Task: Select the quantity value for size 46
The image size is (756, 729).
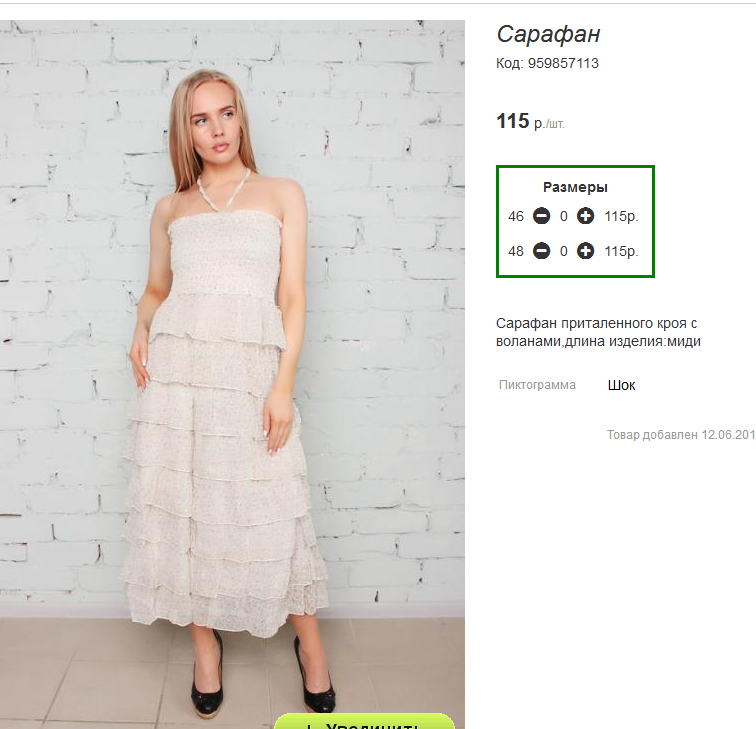Action: [x=564, y=216]
